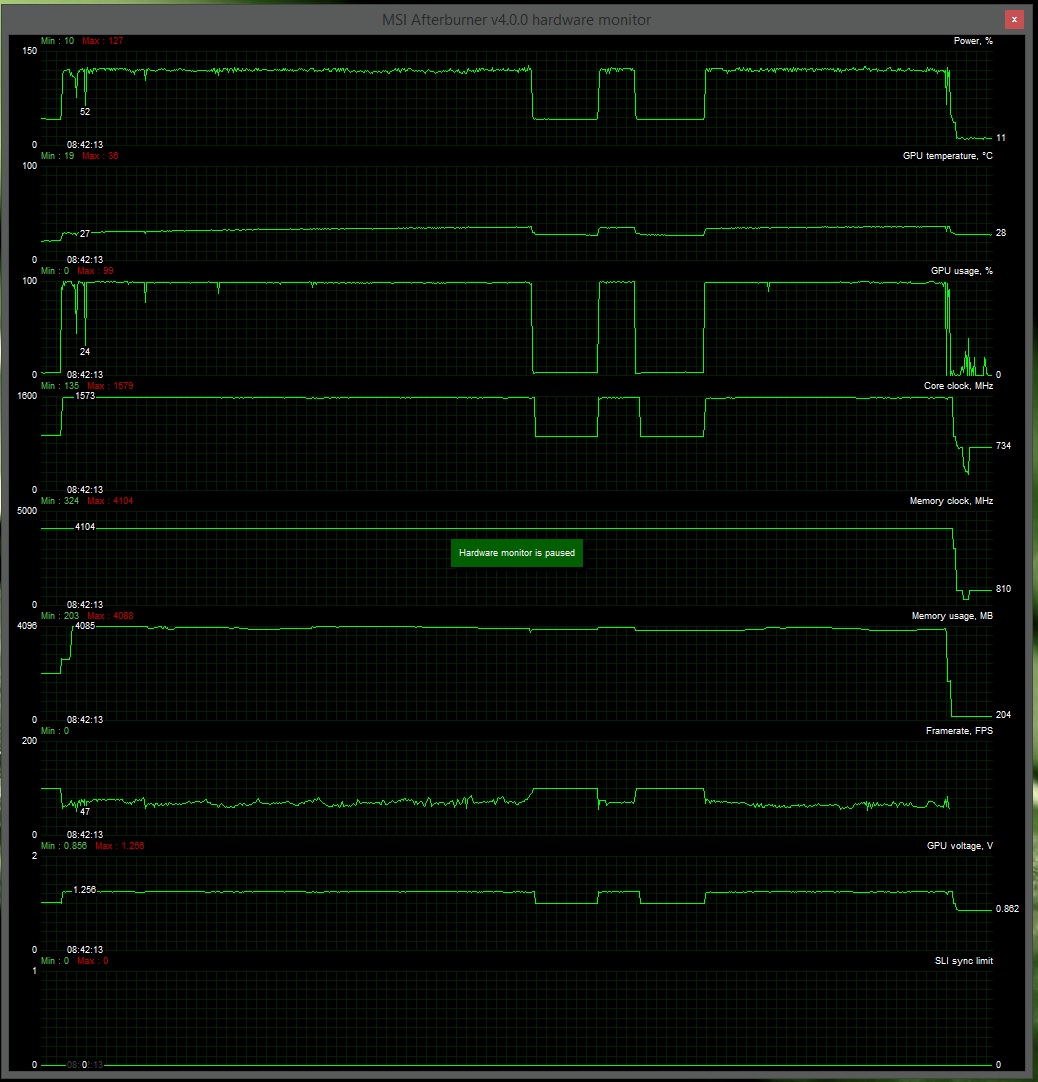Screen dimensions: 1038x1082
Task: Click the Memory usage 'Max : 4088' value
Action: [110, 616]
